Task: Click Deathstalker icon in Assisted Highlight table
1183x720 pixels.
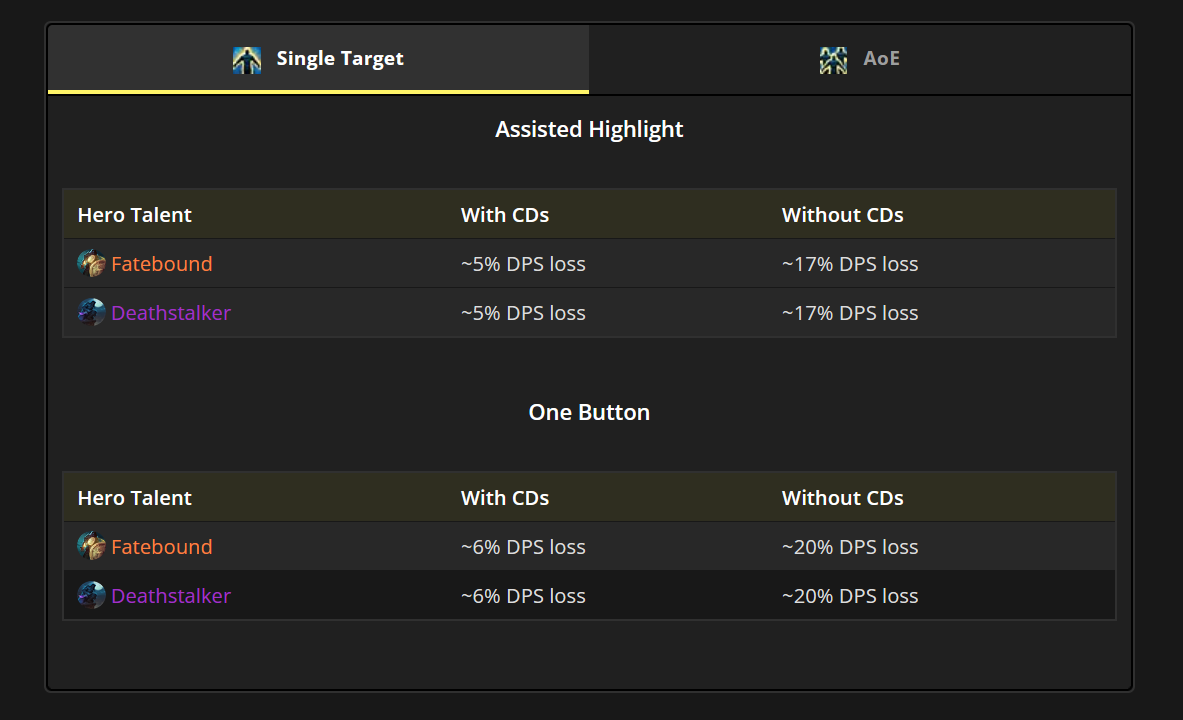Action: 92,313
